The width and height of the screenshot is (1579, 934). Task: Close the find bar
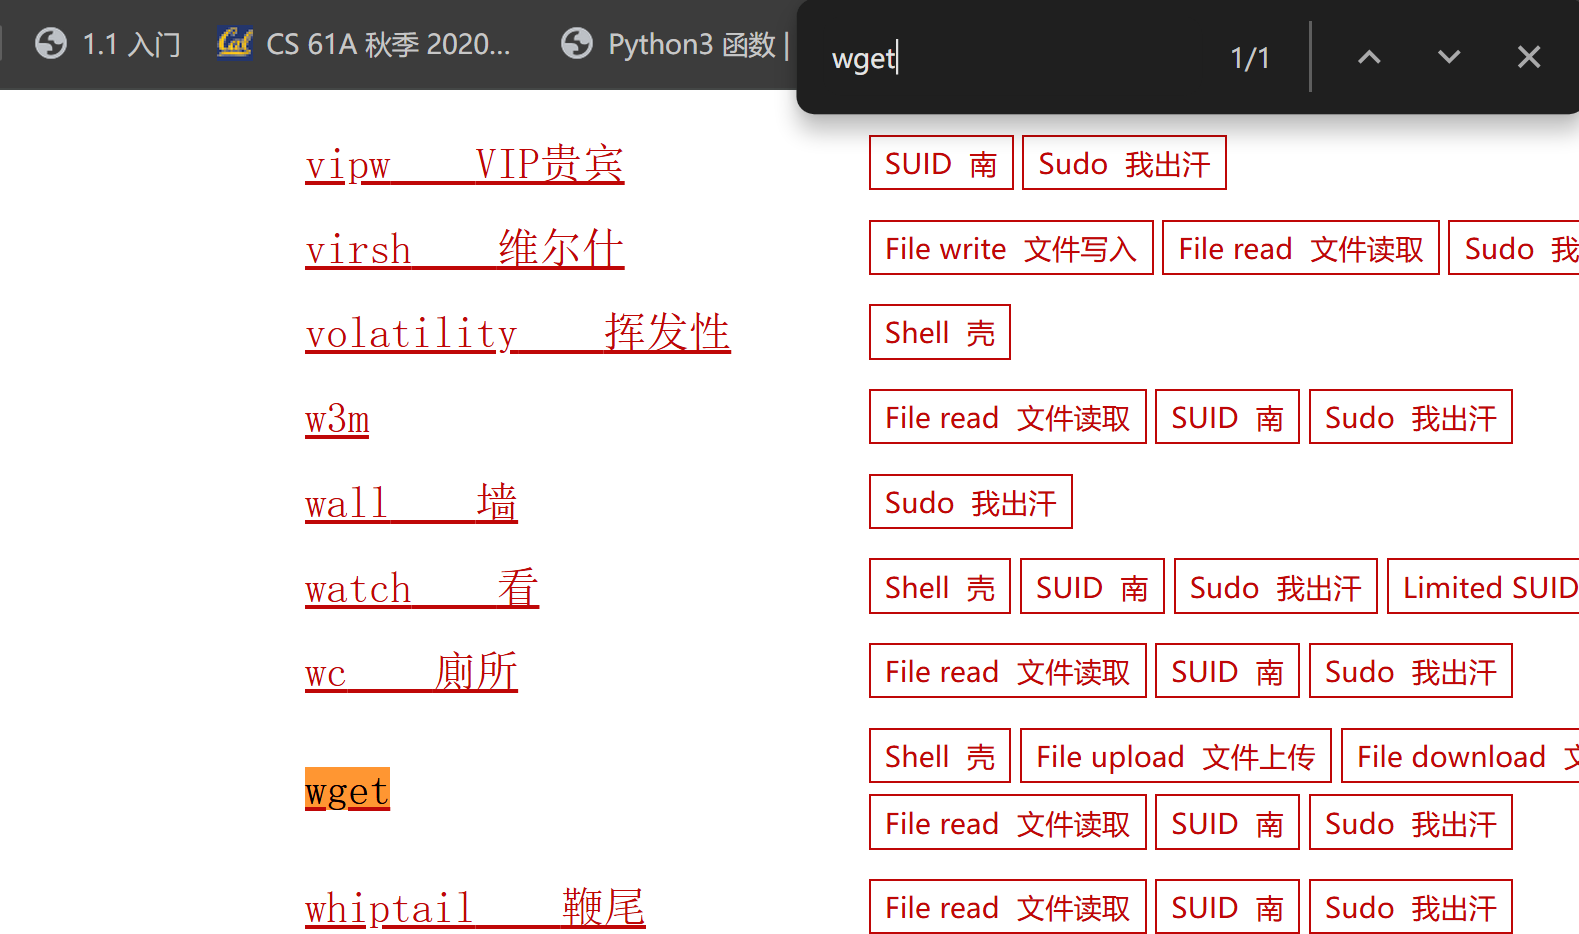pyautogui.click(x=1528, y=57)
